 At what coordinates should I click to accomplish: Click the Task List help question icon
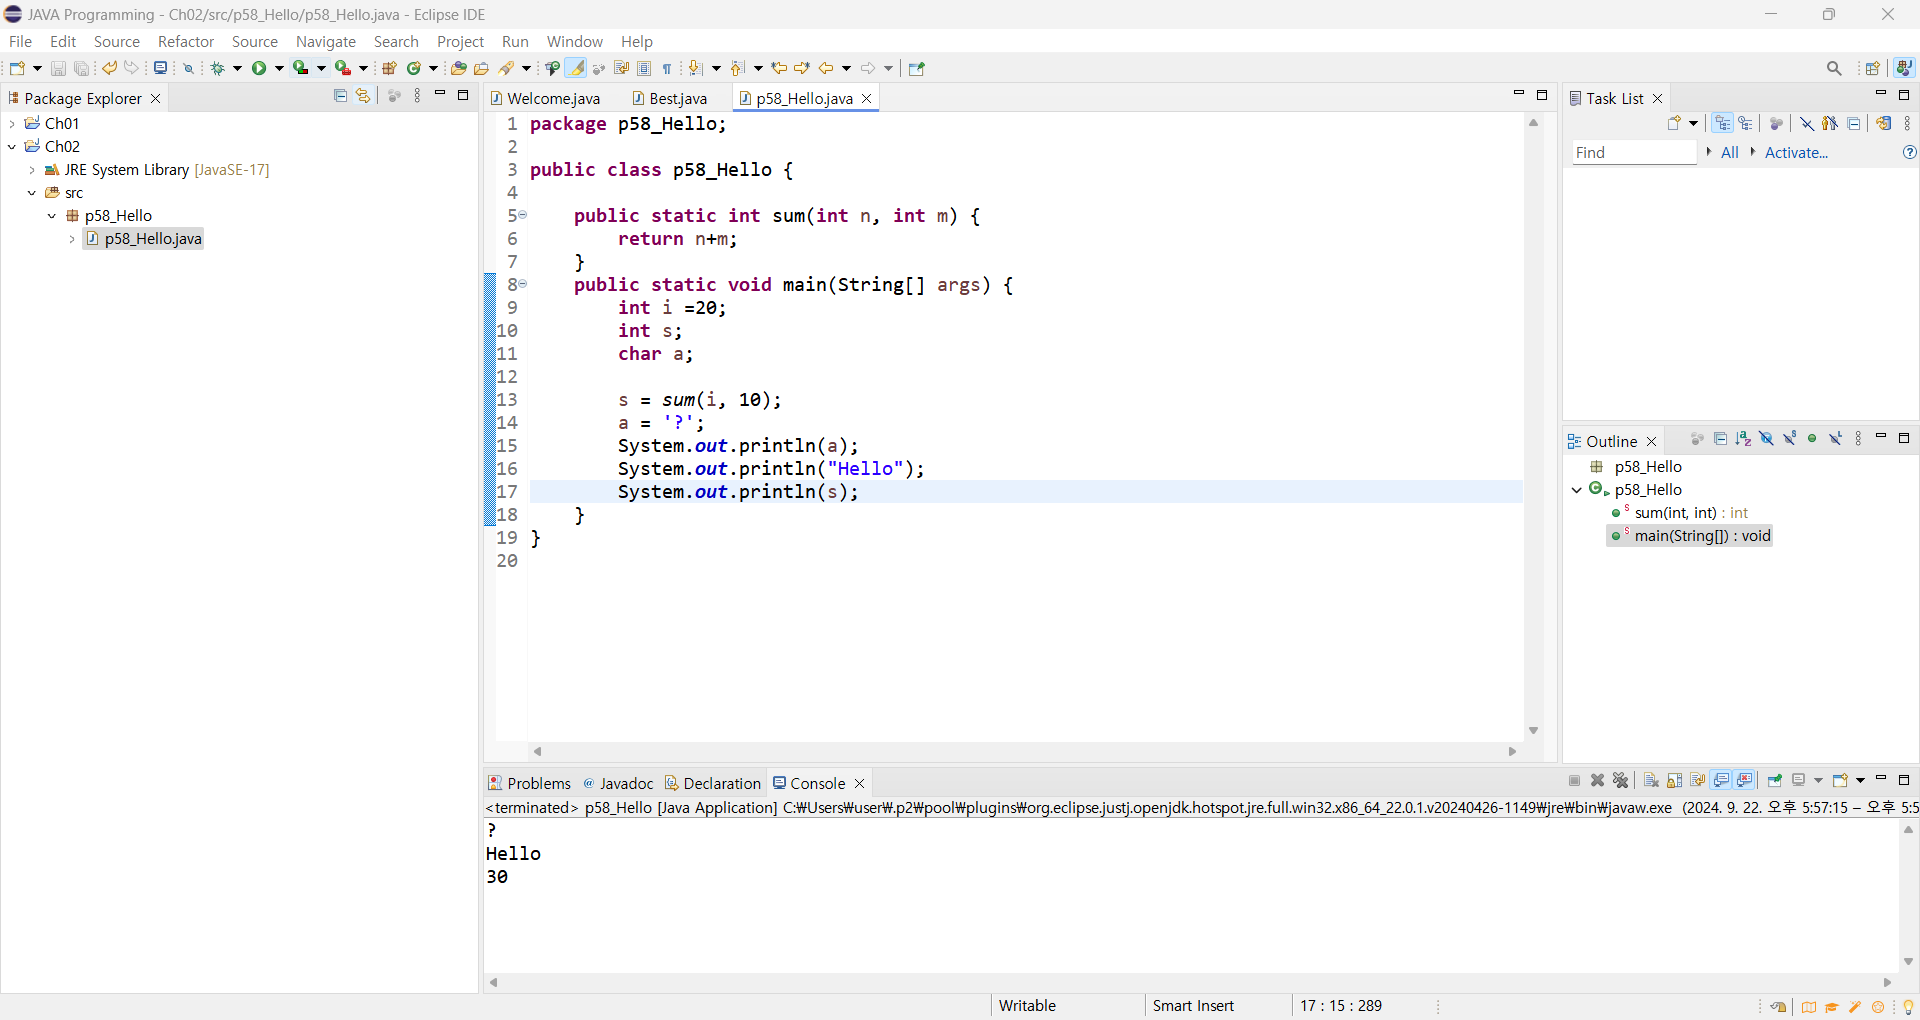1909,152
